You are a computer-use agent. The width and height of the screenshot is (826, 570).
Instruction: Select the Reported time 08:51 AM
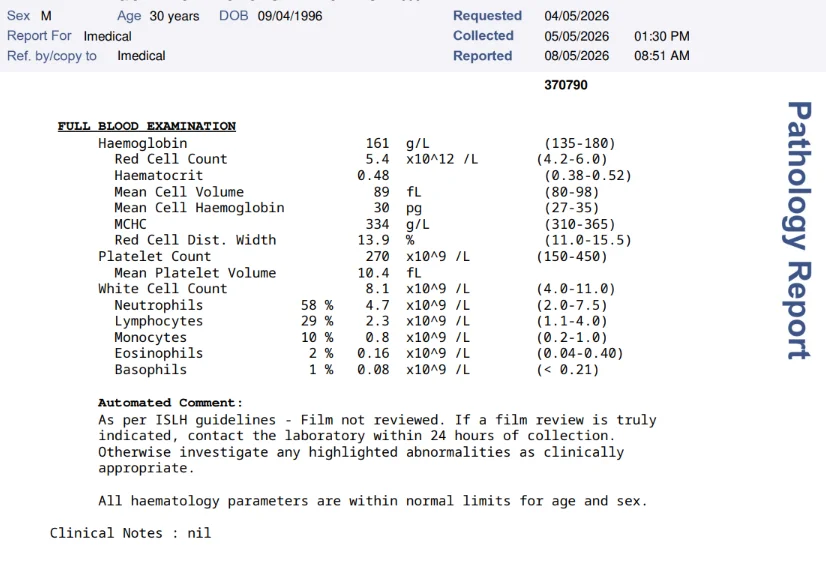click(662, 55)
